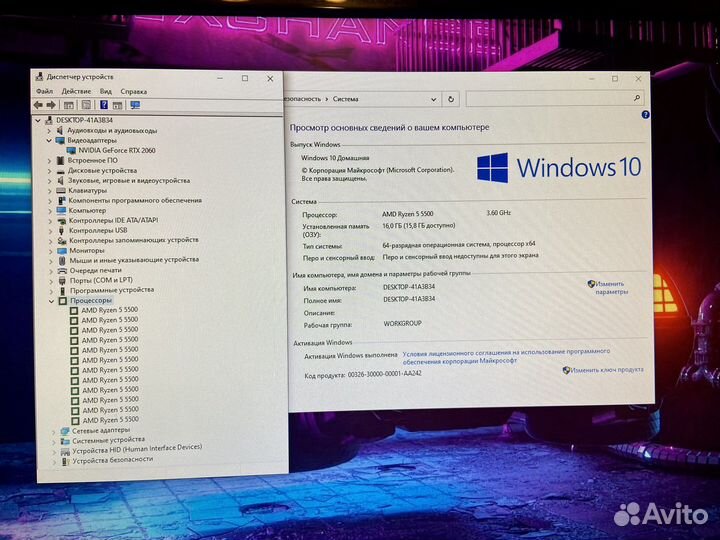Viewport: 720px width, 540px height.
Task: Refresh the System window address bar
Action: [x=451, y=99]
